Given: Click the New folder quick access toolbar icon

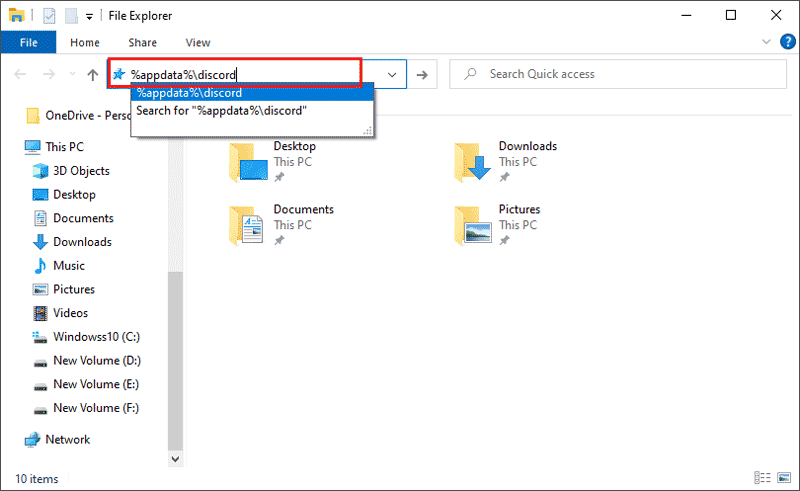Looking at the screenshot, I should click(x=71, y=16).
